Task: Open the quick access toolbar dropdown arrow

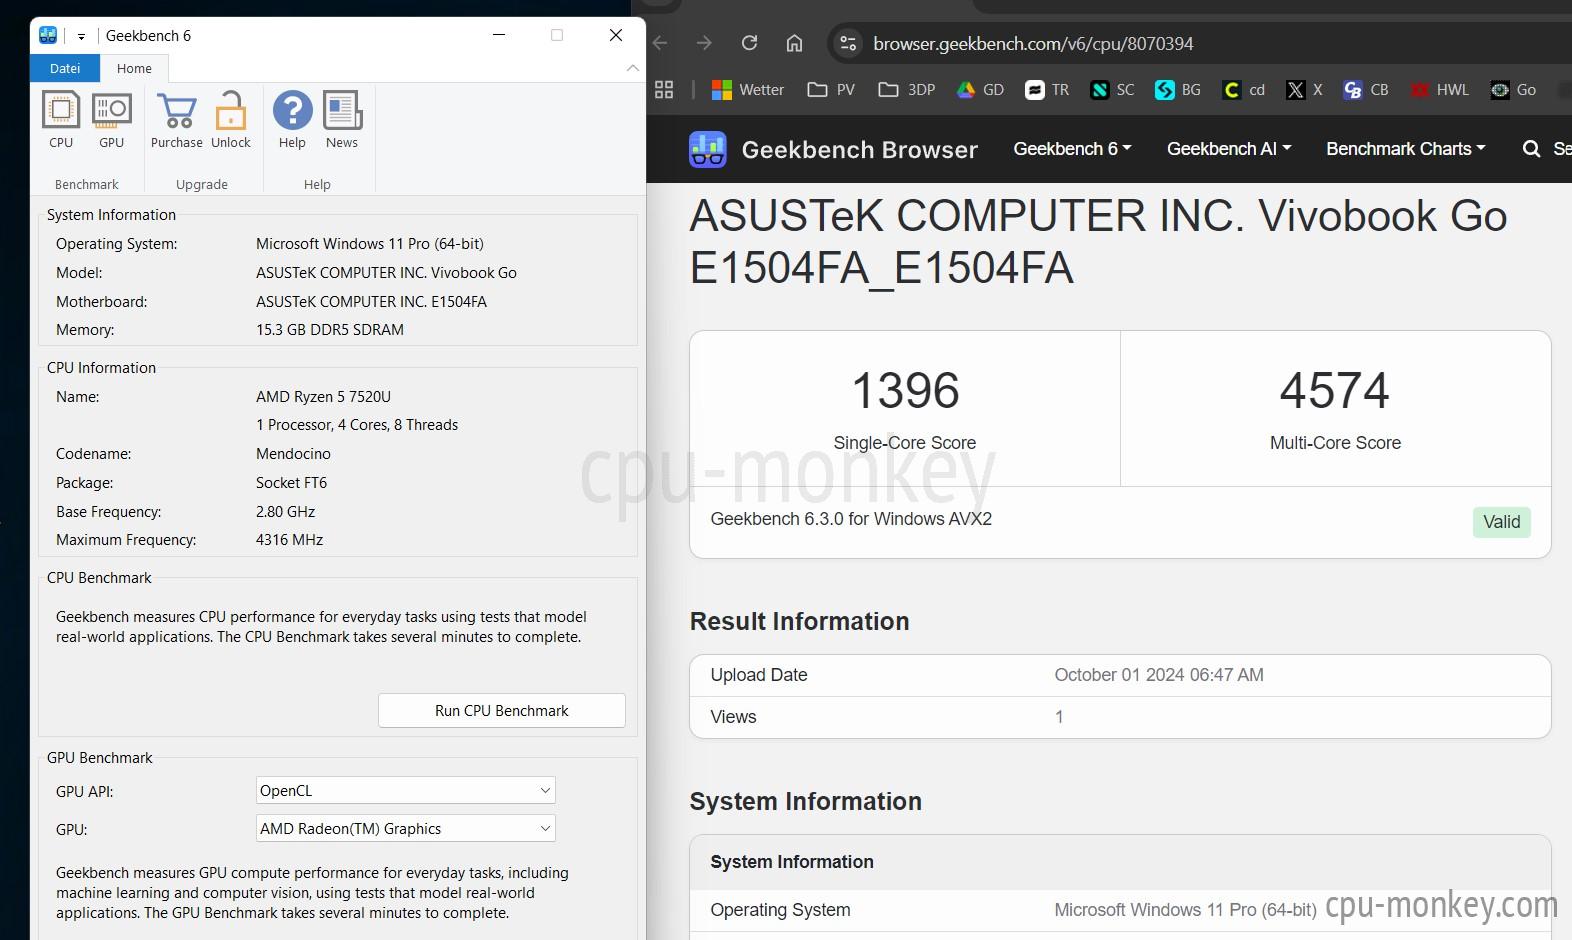Action: pos(81,36)
